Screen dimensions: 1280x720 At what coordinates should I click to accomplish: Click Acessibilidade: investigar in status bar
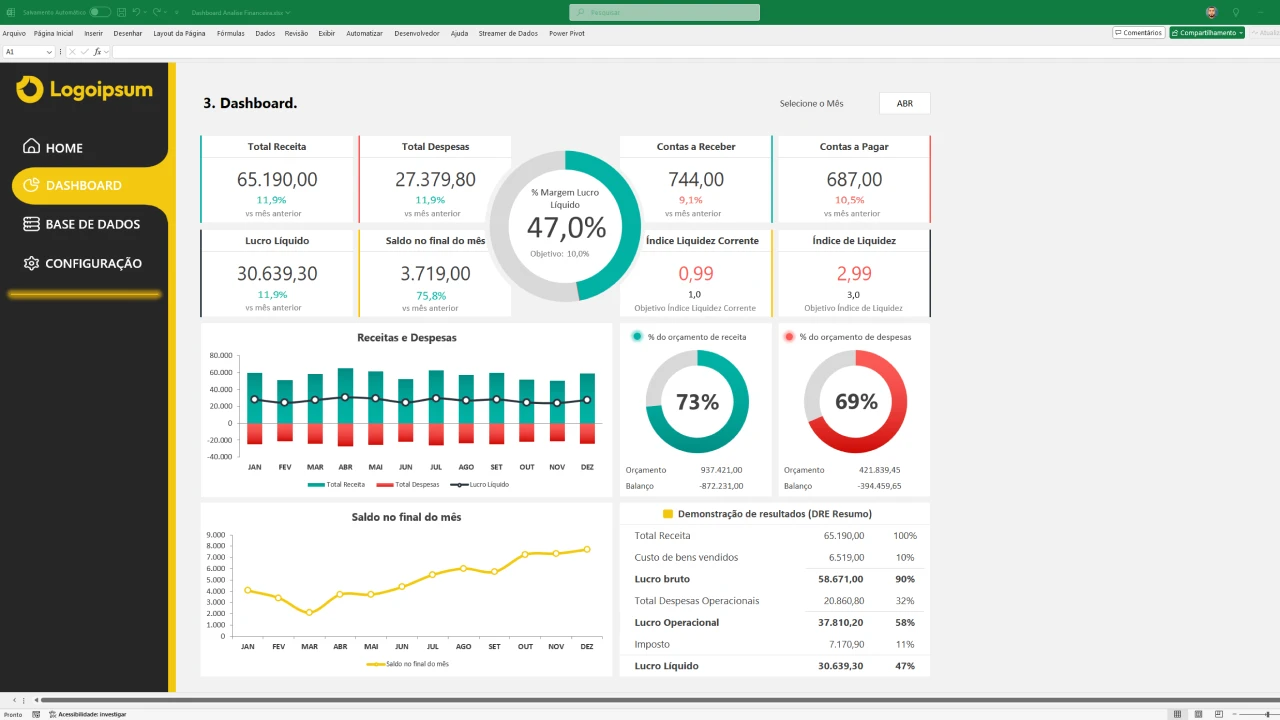click(87, 714)
